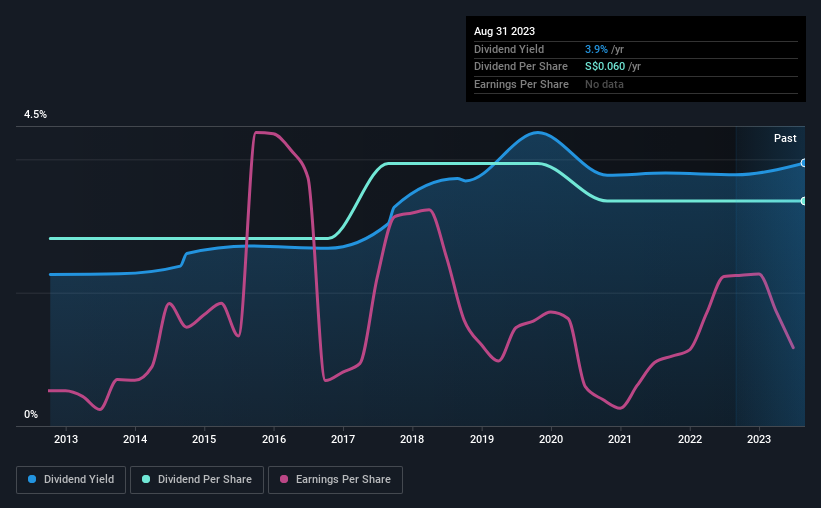Click the S$0.060 Dividend Per Share value
The image size is (821, 508).
coord(605,67)
